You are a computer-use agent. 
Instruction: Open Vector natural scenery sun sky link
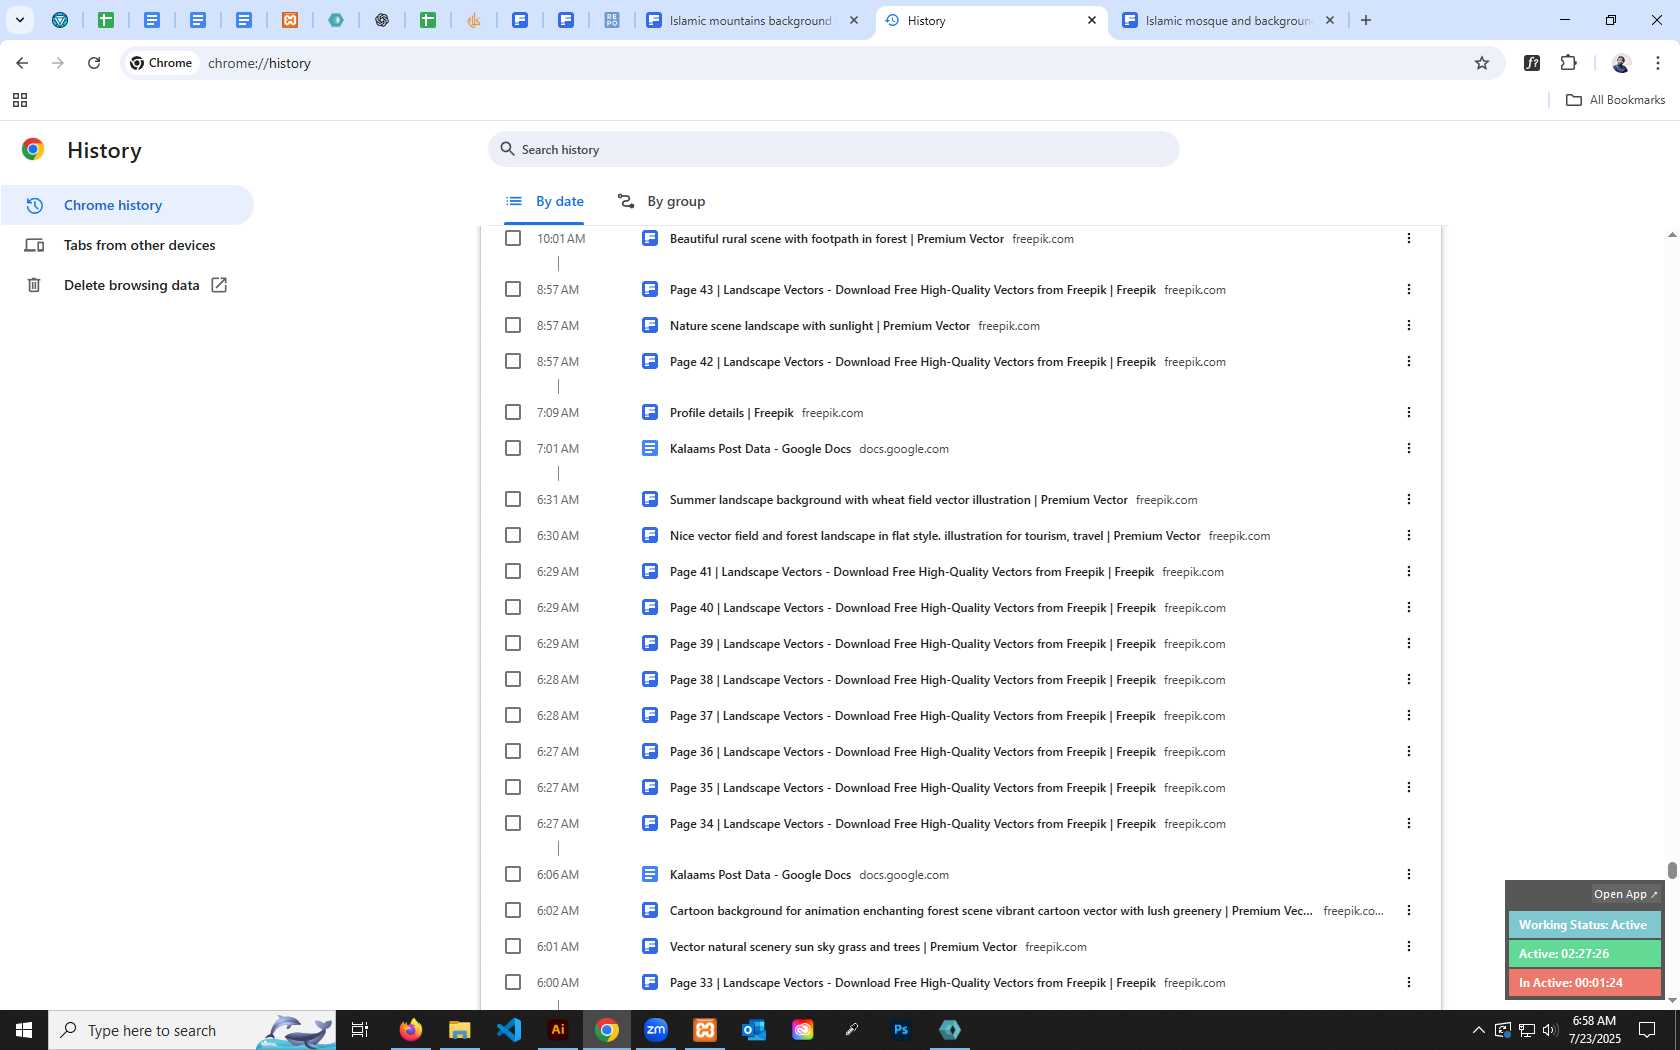point(843,947)
